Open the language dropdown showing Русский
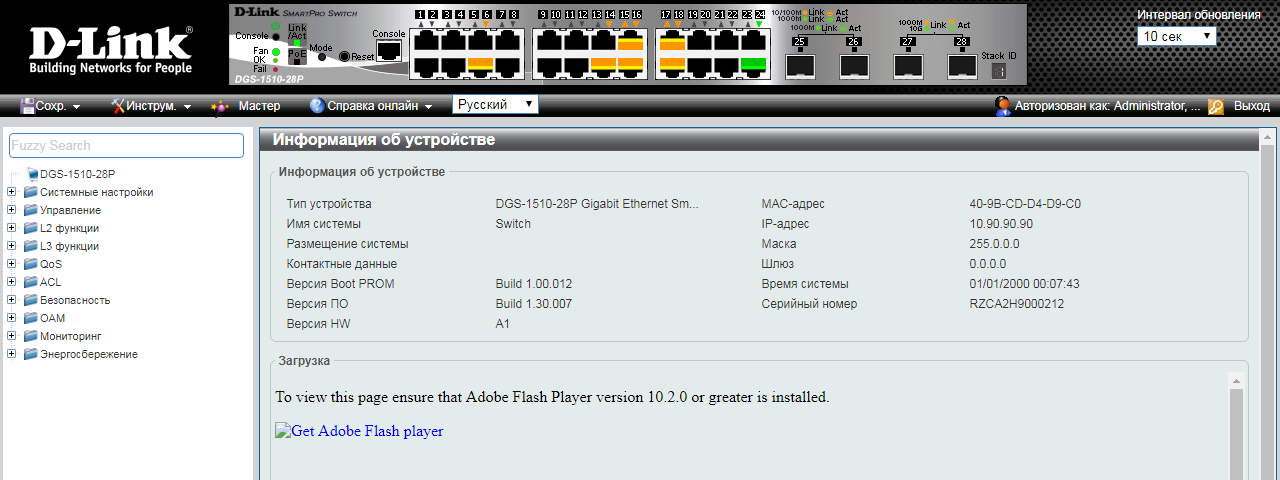Viewport: 1280px width, 480px height. pos(496,104)
